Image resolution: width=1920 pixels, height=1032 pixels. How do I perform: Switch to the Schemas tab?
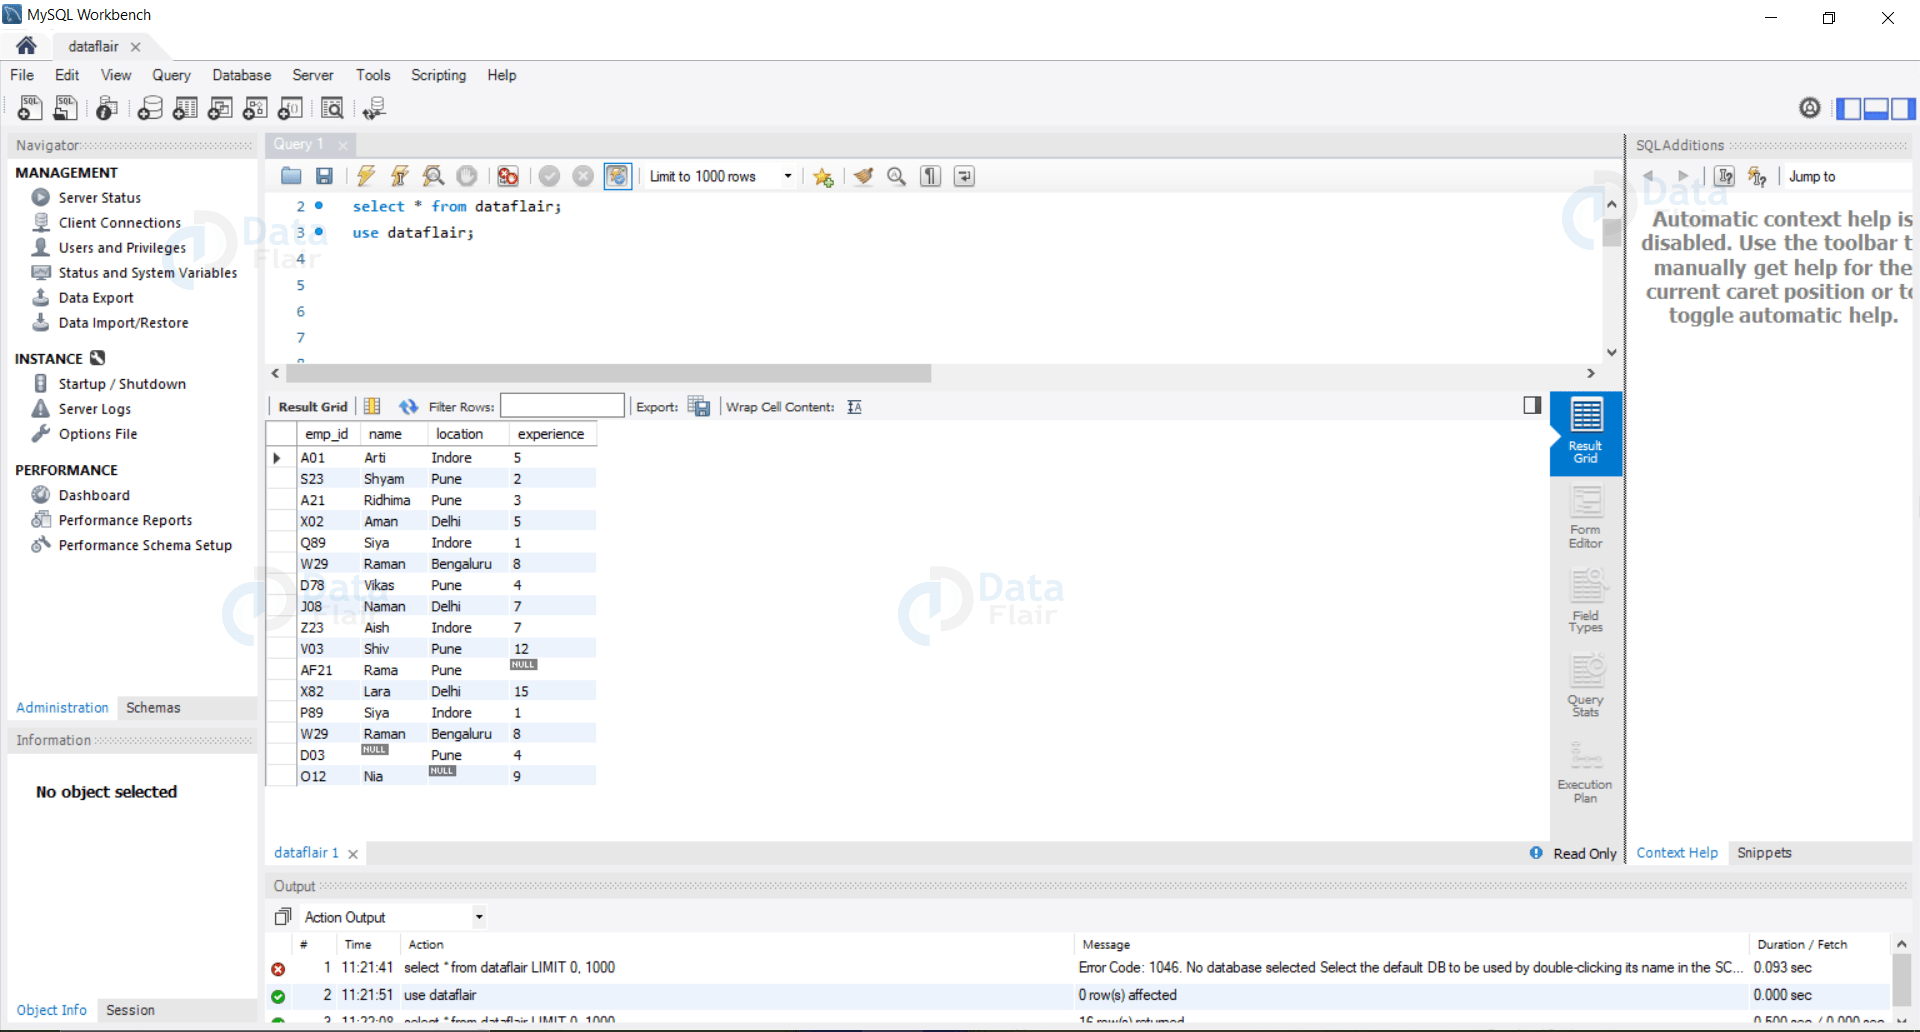point(152,708)
